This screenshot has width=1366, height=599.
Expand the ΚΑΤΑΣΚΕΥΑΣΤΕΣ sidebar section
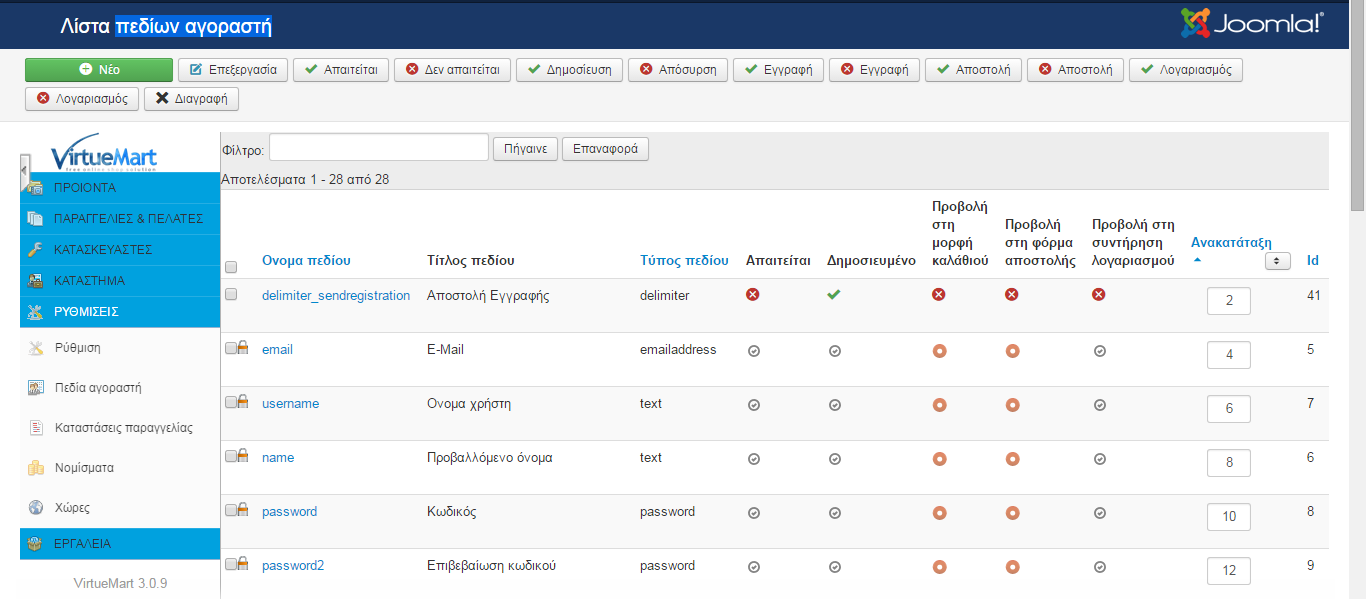120,250
